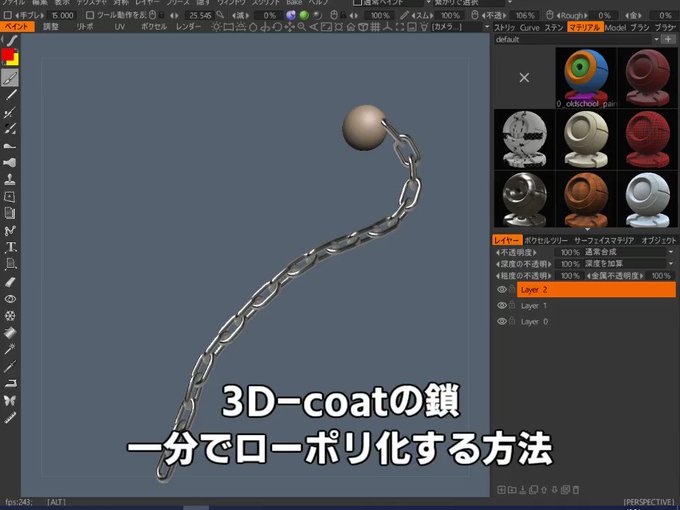Screen dimensions: 680x510
Task: Pick the yellow background color swatch
Action: tap(15, 60)
